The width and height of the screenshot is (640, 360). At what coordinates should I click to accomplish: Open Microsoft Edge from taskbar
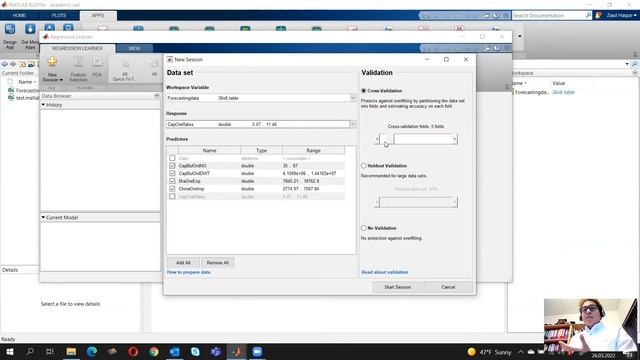click(92, 351)
